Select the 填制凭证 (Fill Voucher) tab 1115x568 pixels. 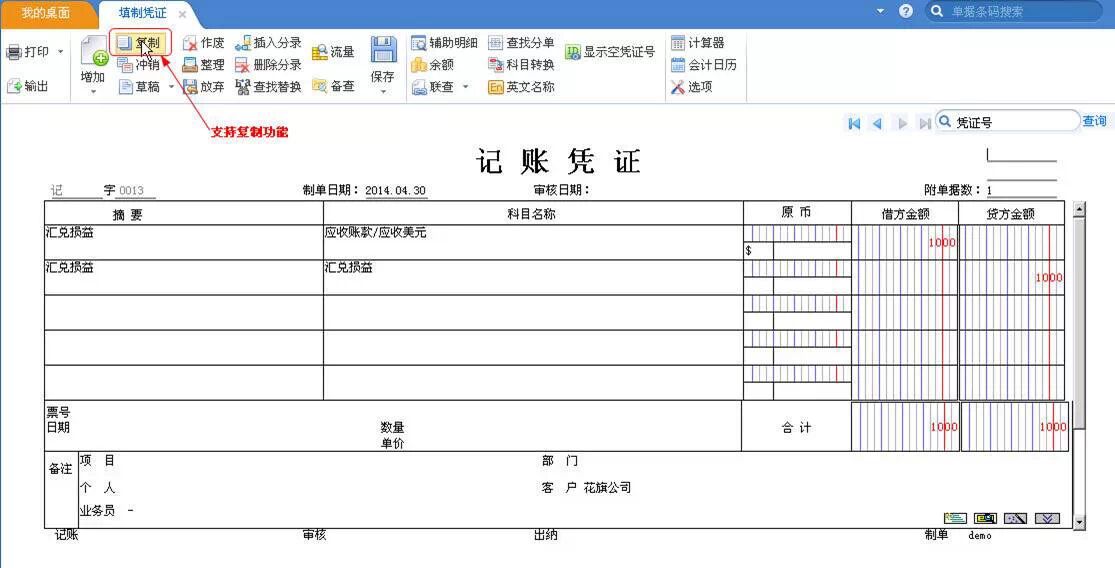point(143,14)
